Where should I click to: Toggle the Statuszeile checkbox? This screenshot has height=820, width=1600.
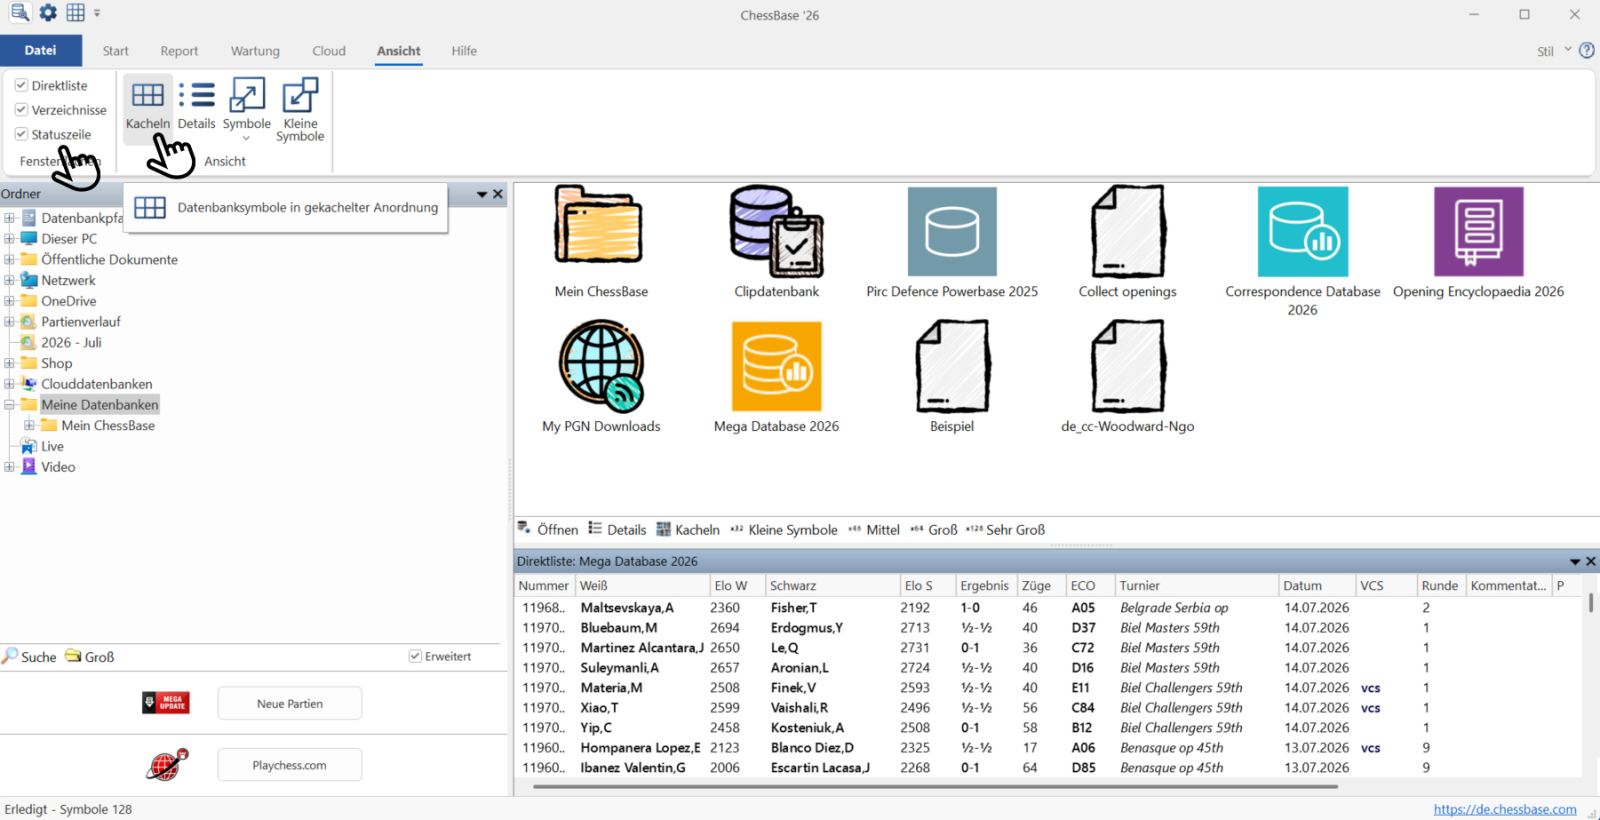[21, 134]
